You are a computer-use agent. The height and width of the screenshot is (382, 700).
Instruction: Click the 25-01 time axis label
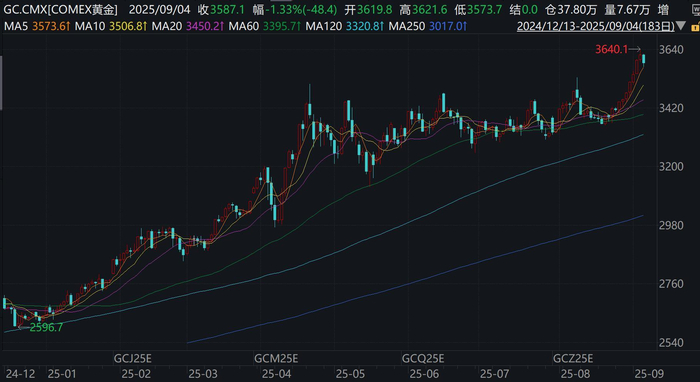(x=62, y=373)
